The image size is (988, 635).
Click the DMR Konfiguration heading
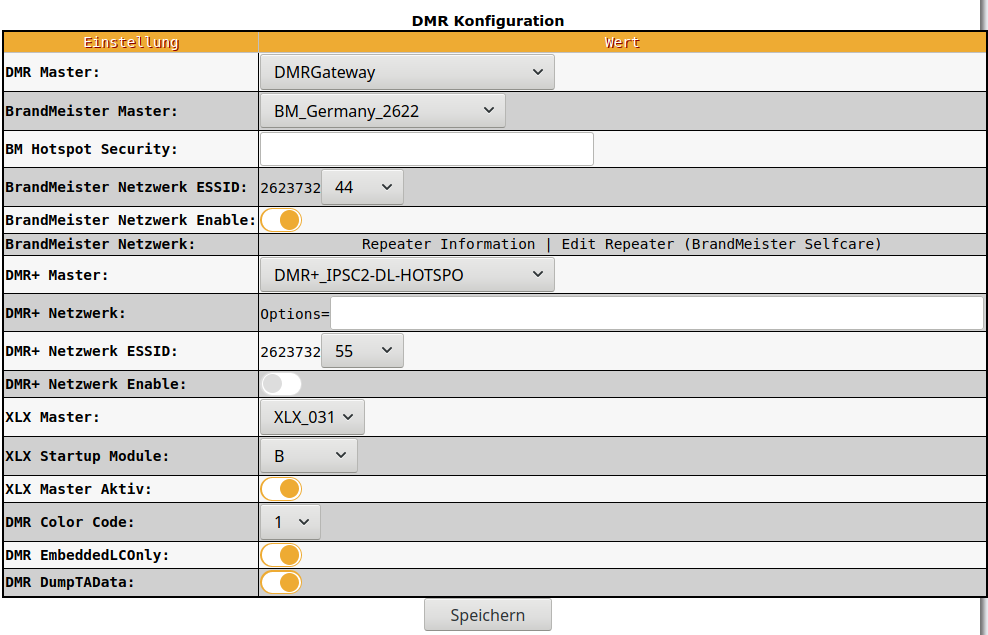tap(488, 21)
